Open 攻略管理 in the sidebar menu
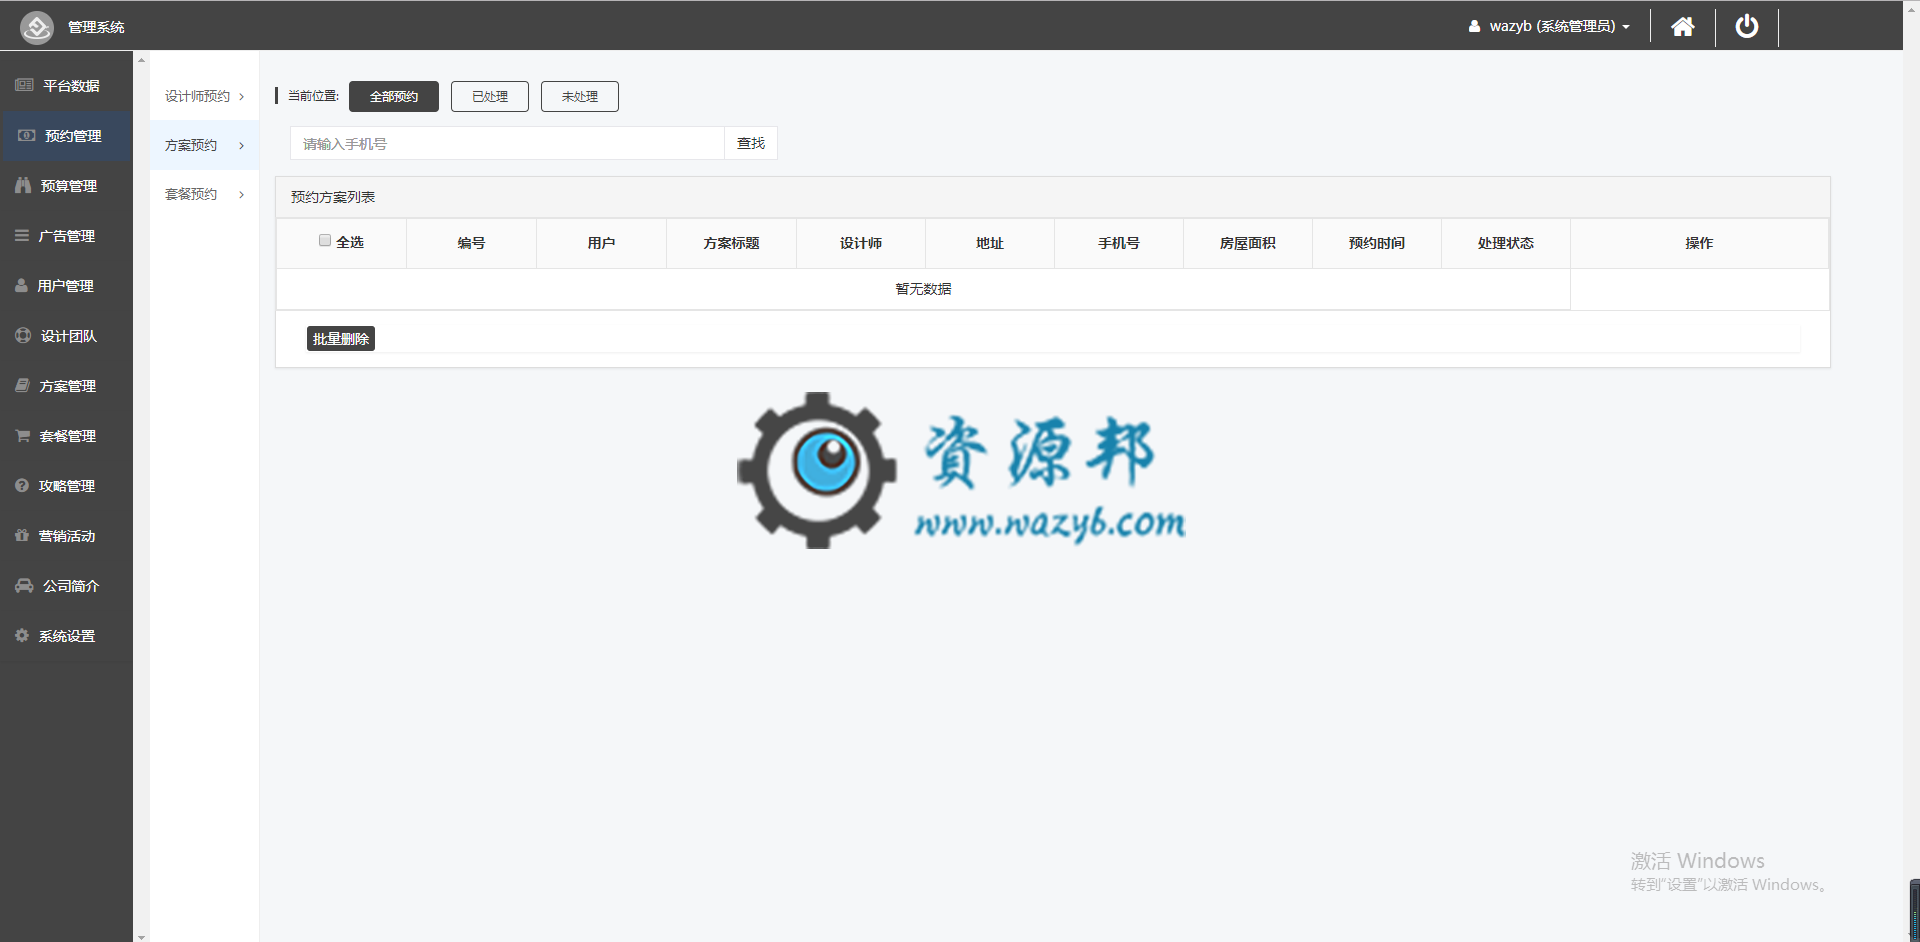Image resolution: width=1920 pixels, height=942 pixels. click(66, 486)
